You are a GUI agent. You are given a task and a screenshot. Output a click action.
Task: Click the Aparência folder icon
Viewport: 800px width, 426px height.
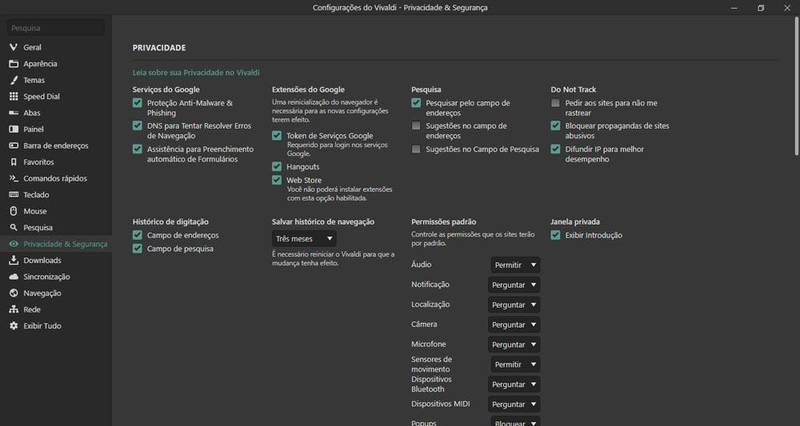click(14, 64)
